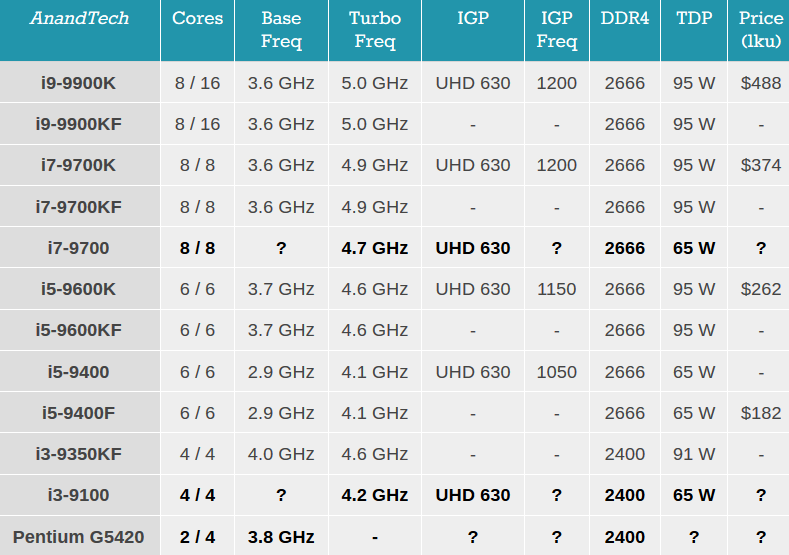The height and width of the screenshot is (555, 789).
Task: Select the i5-9600K processor name
Action: [78, 289]
